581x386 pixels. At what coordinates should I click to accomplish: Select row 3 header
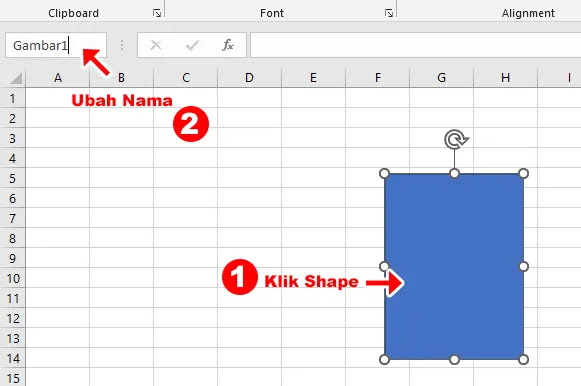click(13, 138)
